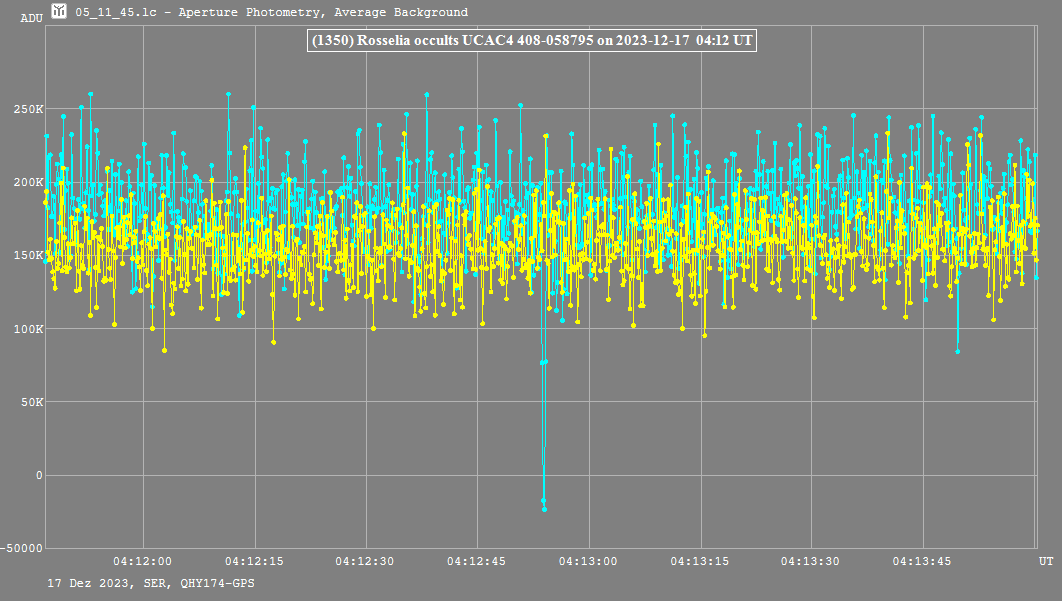Select the 04:12:30 time tick label
The width and height of the screenshot is (1062, 601).
(364, 562)
